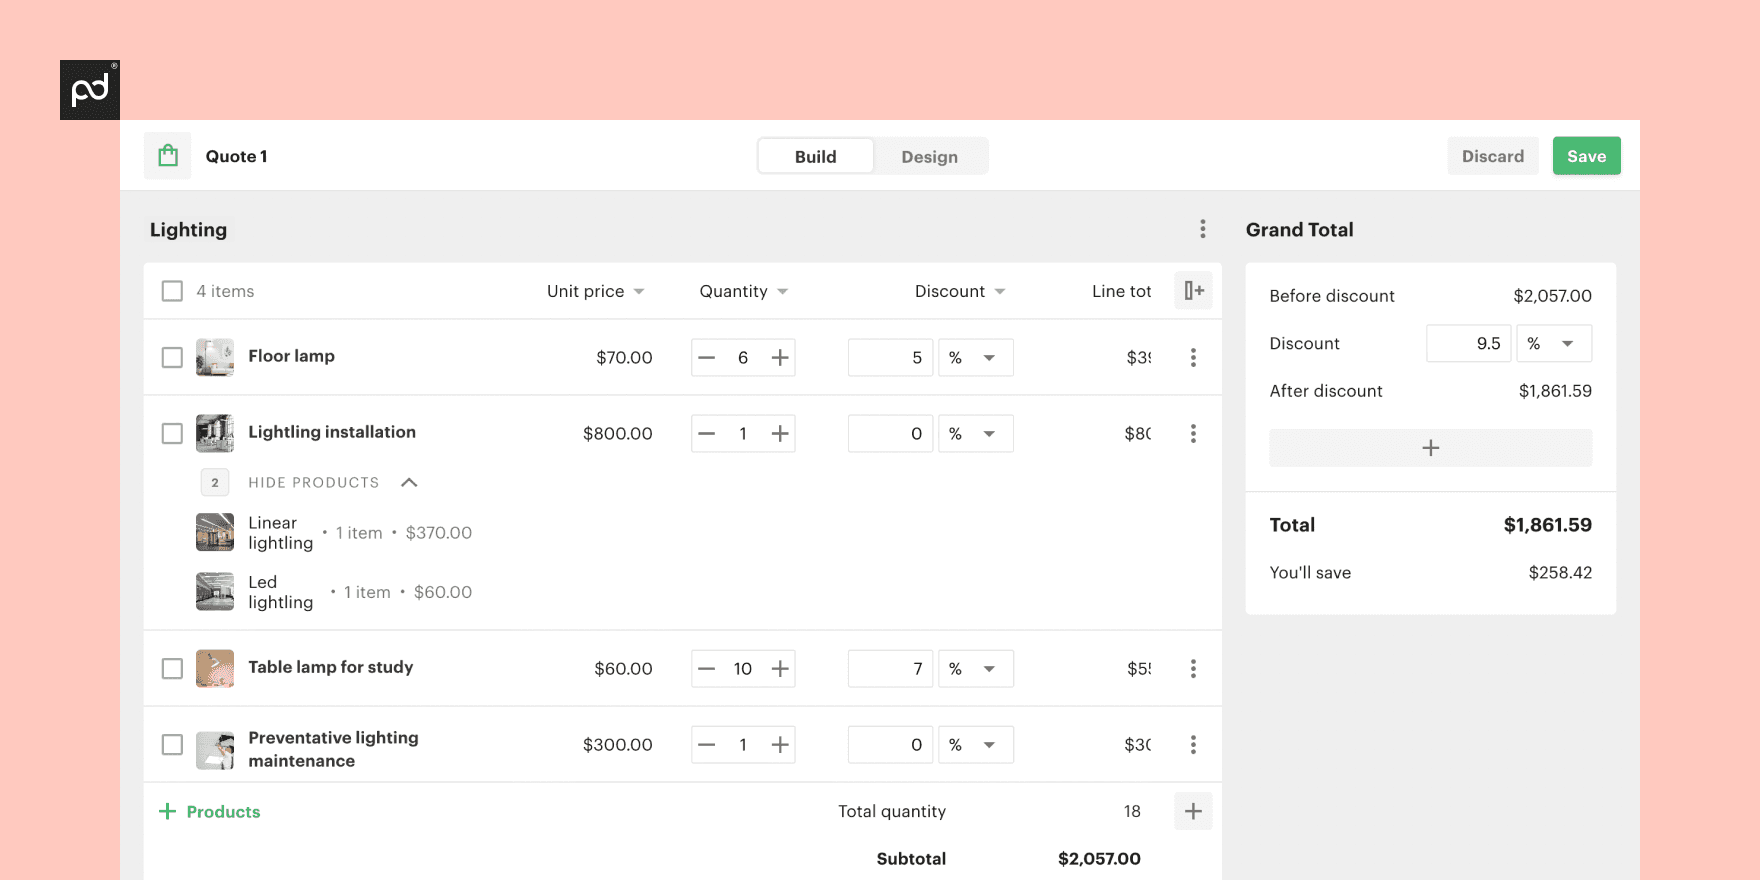Open the Unit price column dropdown
The image size is (1760, 880).
point(639,292)
